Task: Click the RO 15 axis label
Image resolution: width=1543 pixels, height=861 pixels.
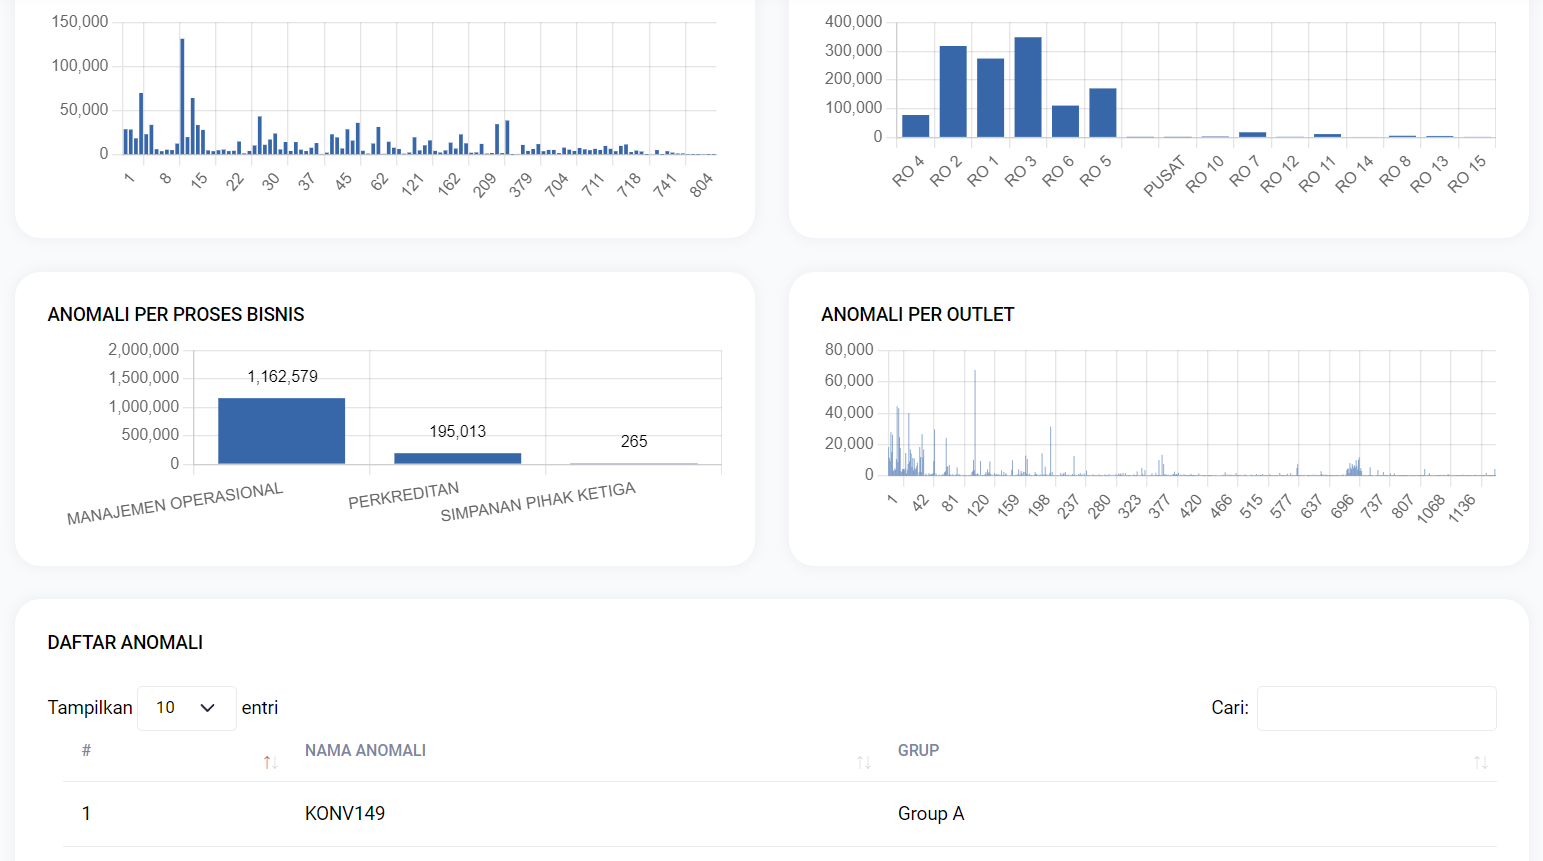Action: coord(1467,173)
